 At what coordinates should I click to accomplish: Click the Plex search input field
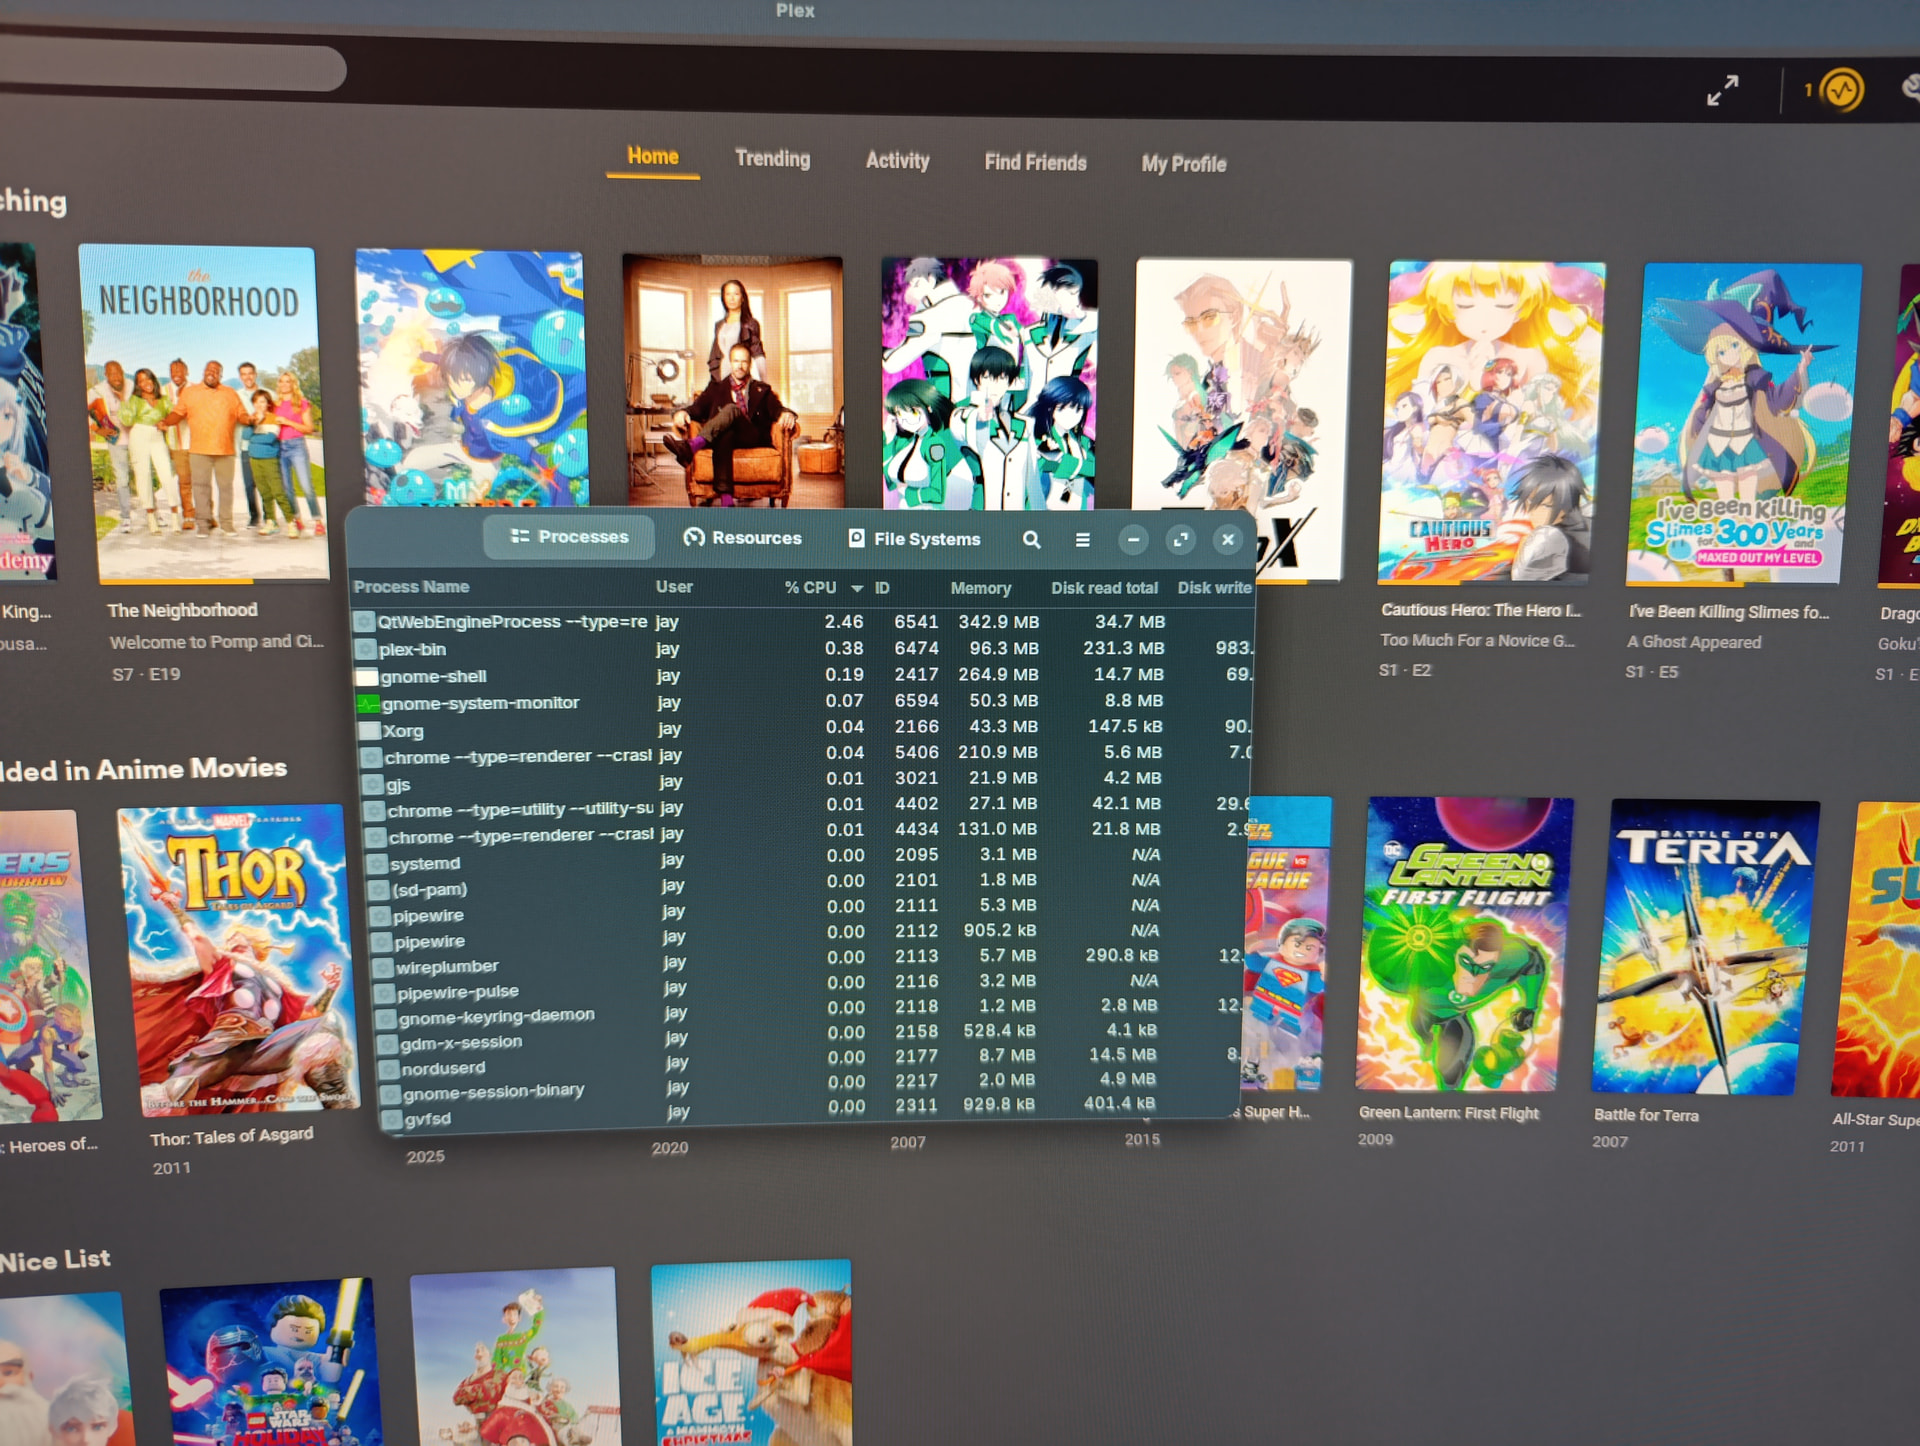click(170, 70)
